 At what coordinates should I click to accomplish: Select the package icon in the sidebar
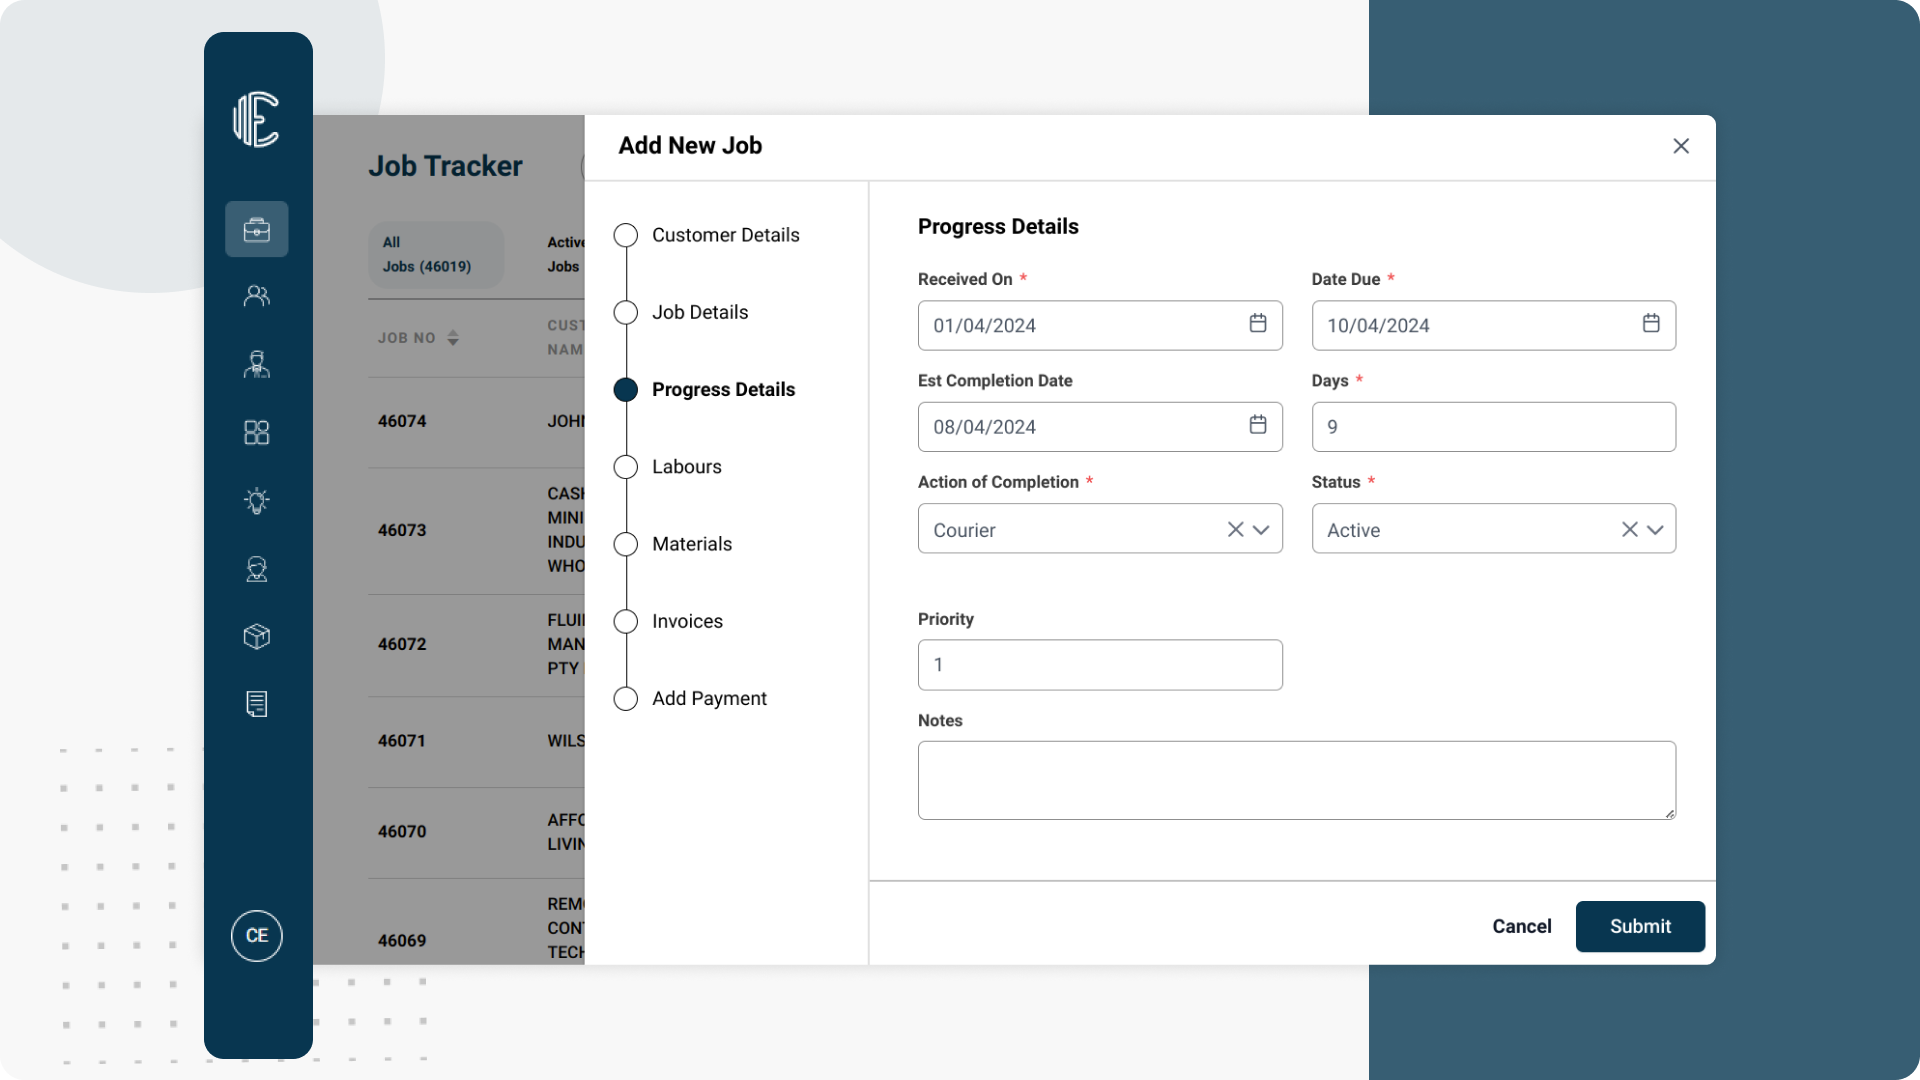[x=257, y=637]
